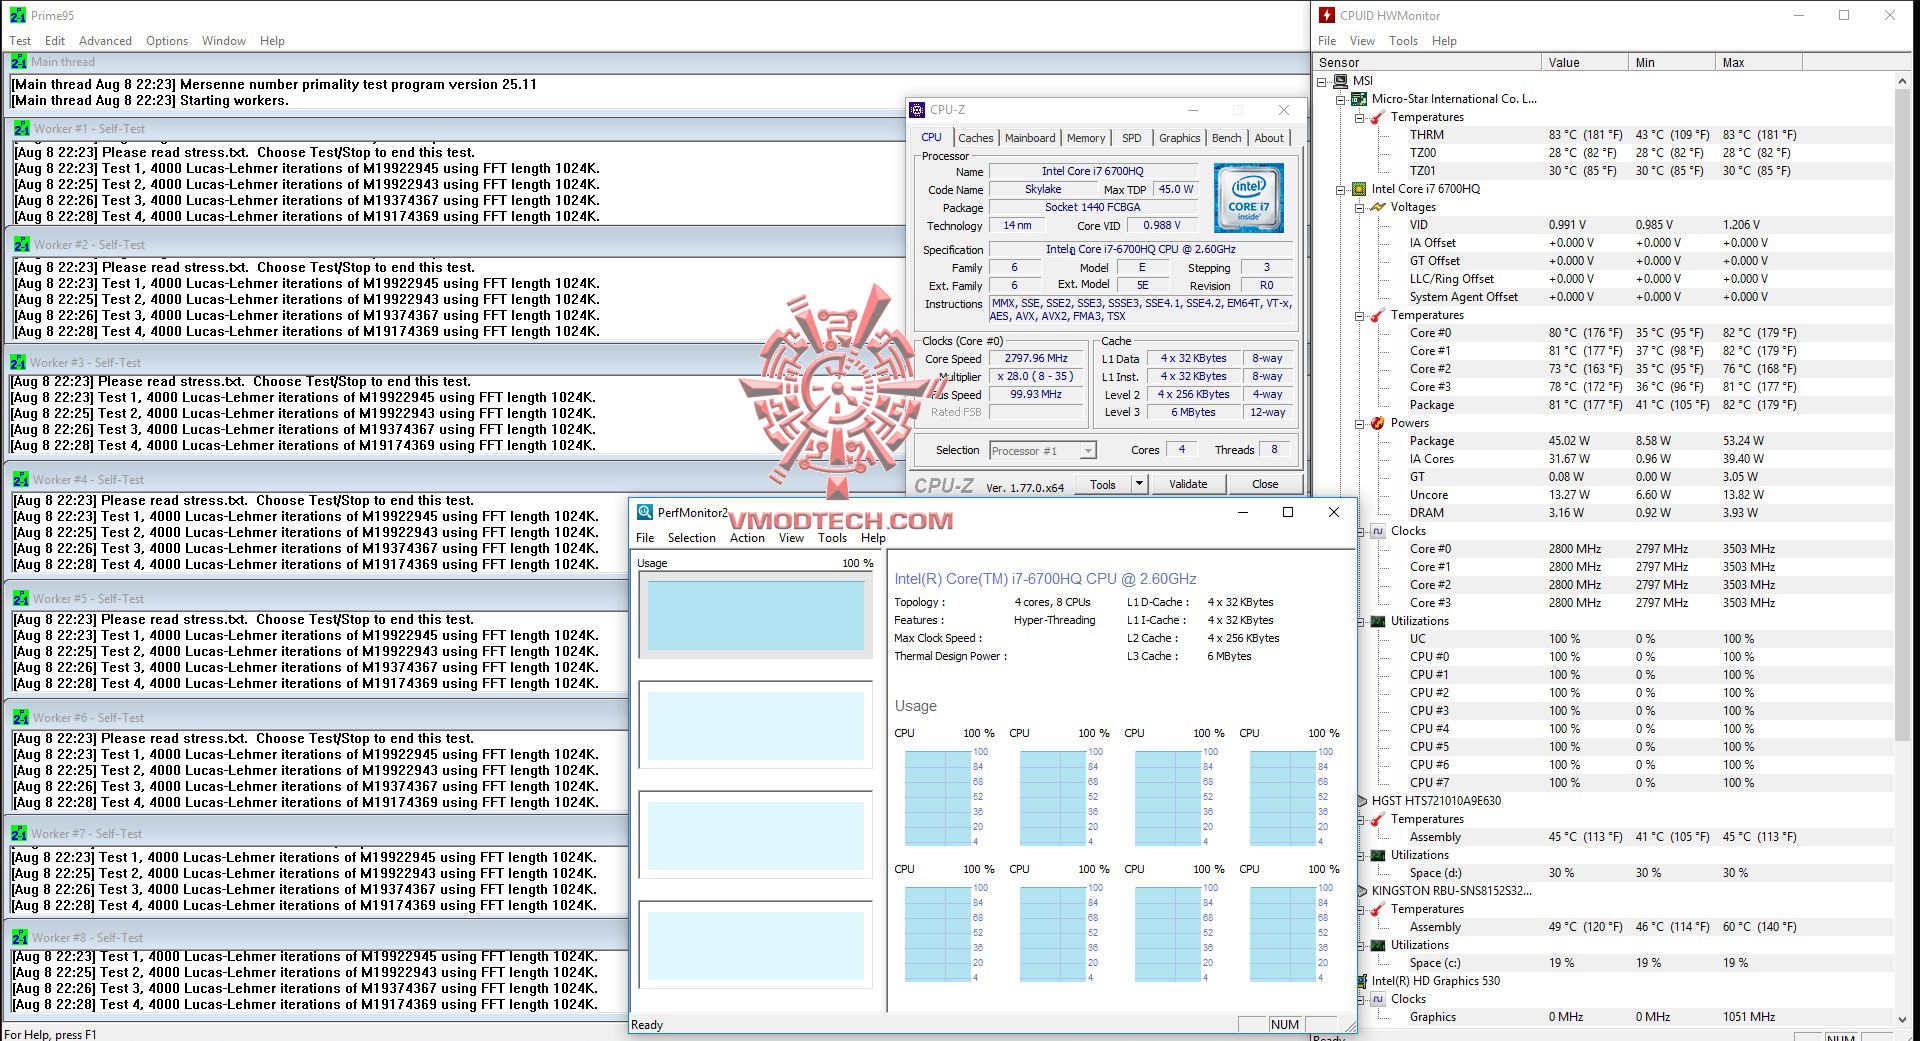Collapse the mainboard Temperatures section with THRM
Image resolution: width=1920 pixels, height=1041 pixels.
(1360, 117)
